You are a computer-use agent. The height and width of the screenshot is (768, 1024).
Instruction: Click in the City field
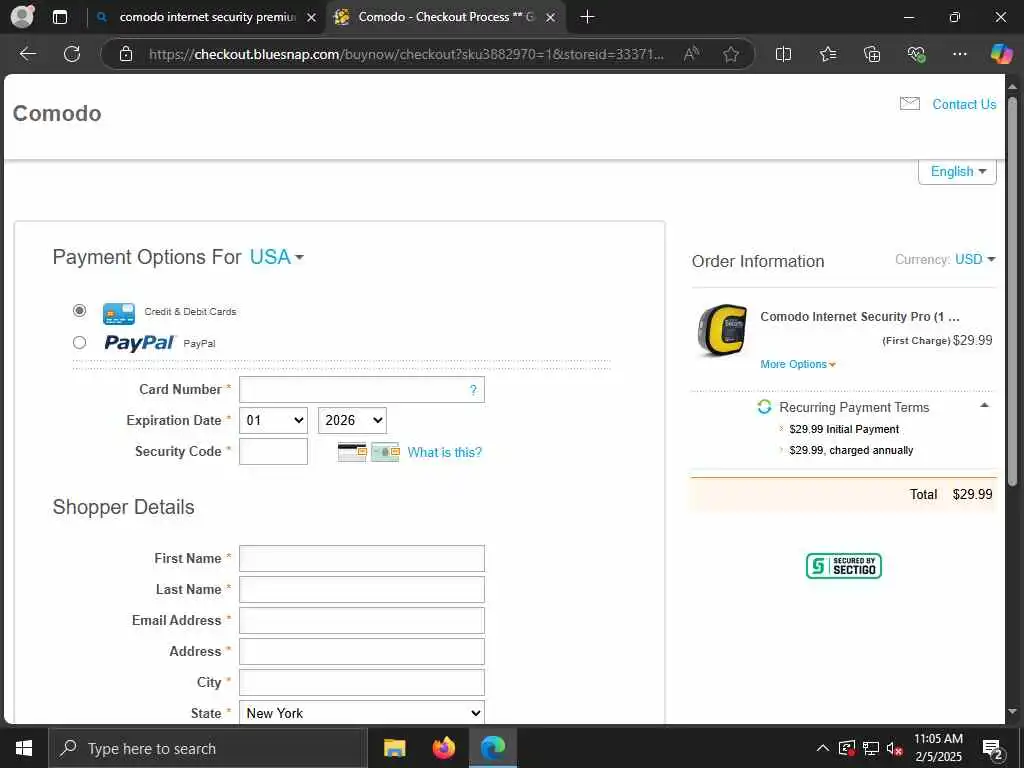362,682
